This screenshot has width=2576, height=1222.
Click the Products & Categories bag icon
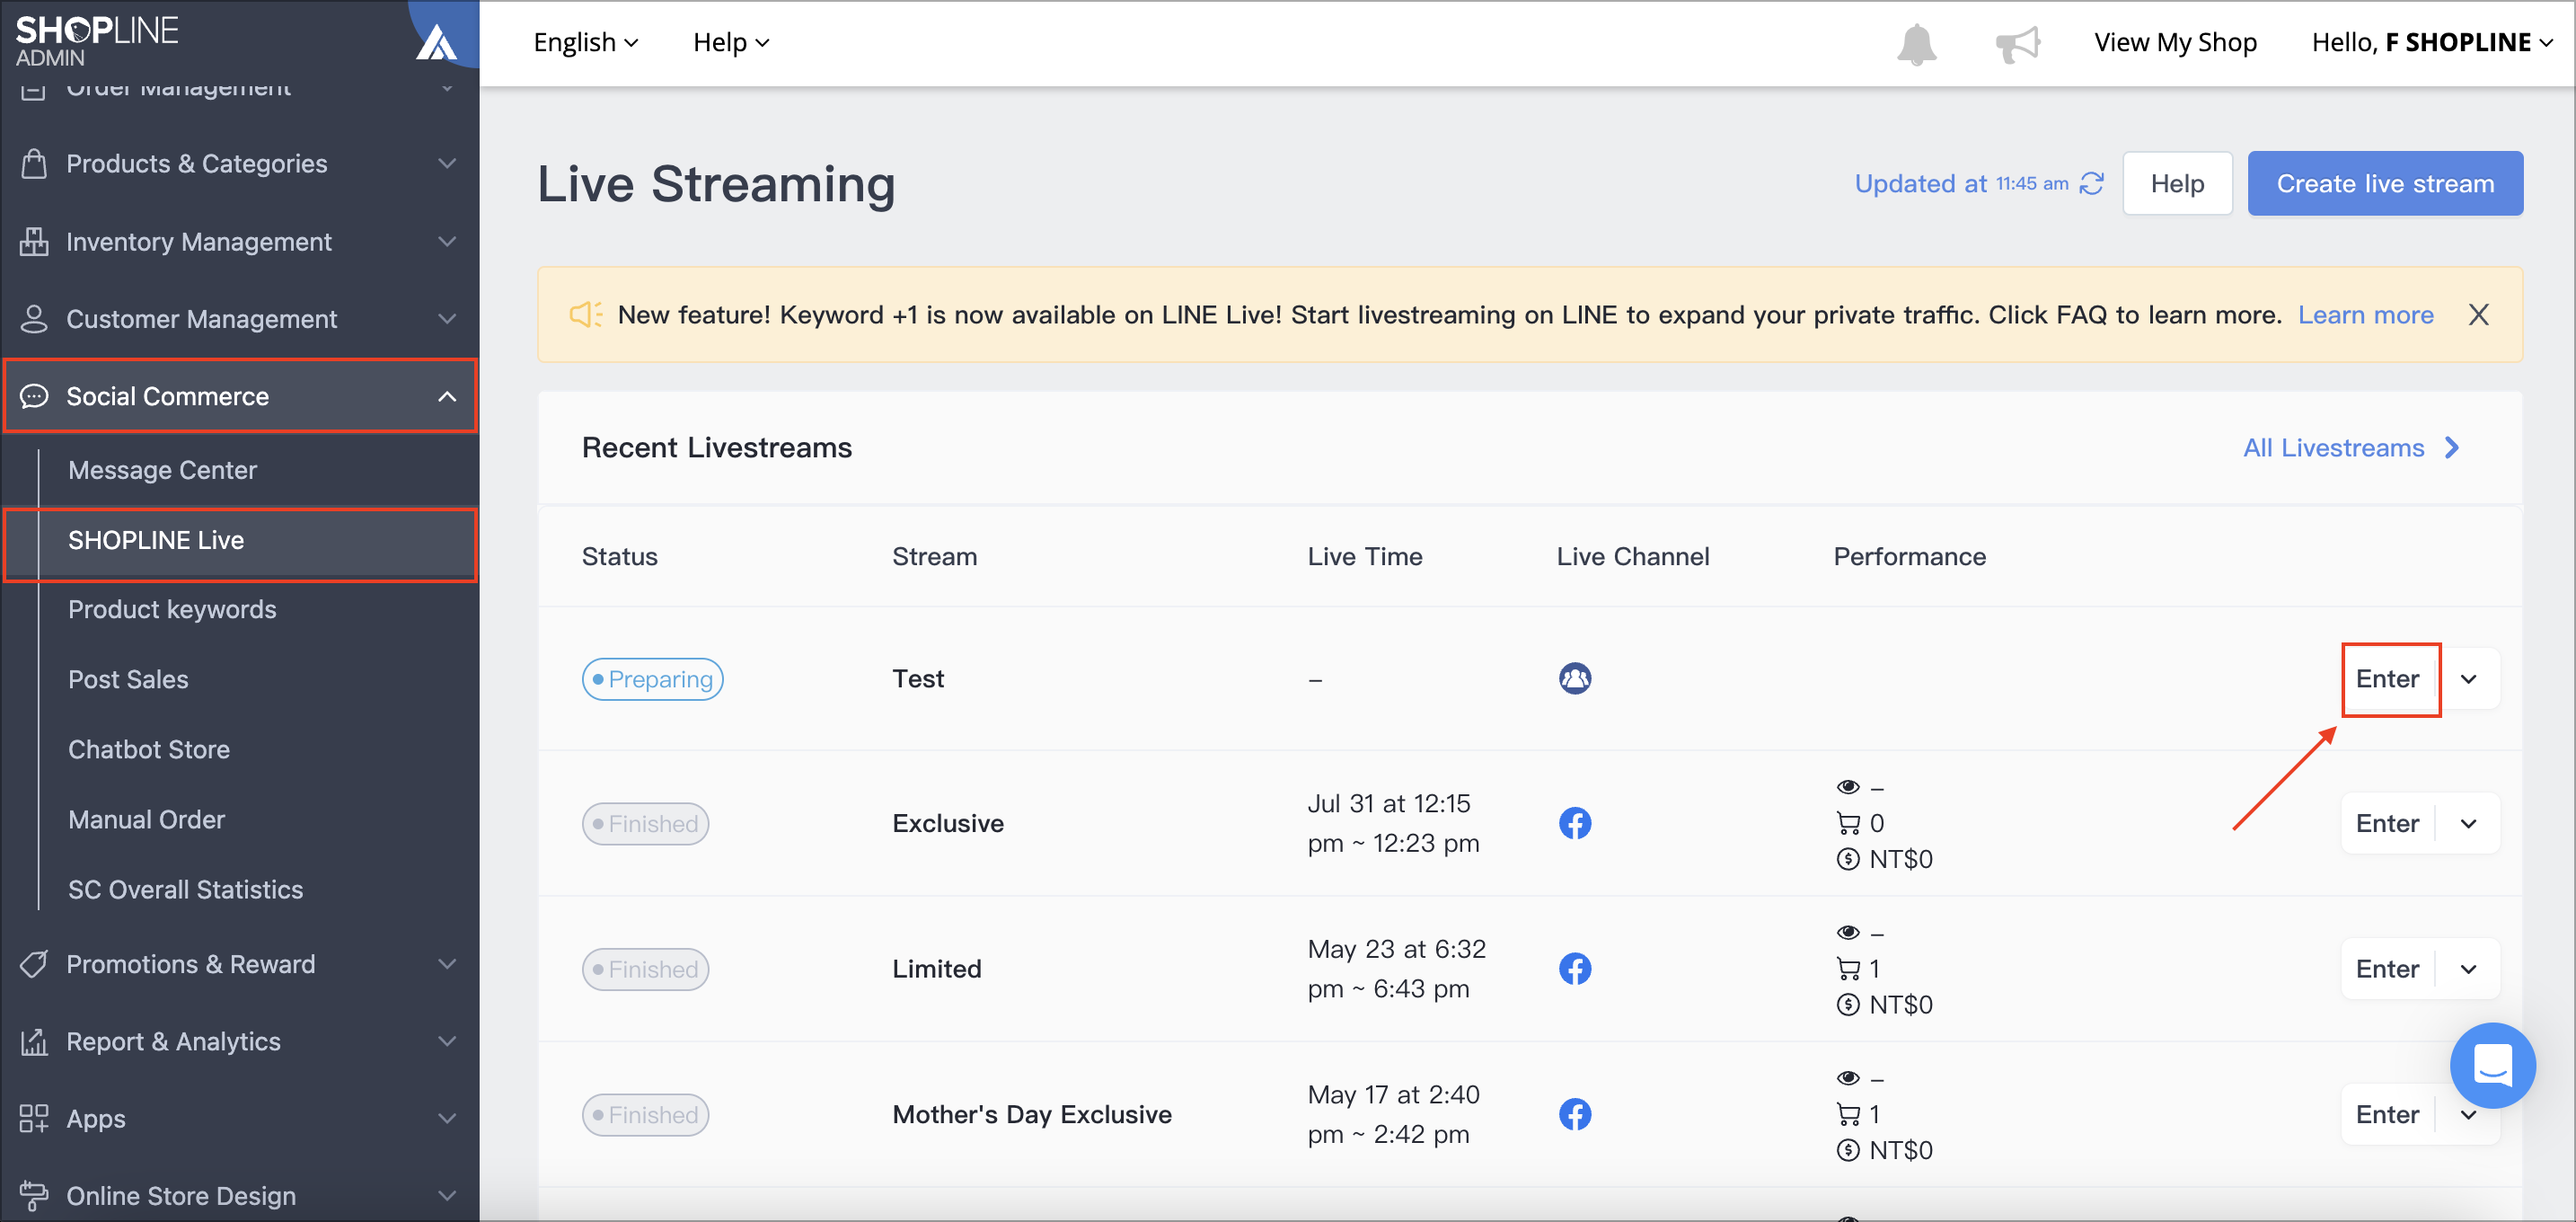click(34, 163)
